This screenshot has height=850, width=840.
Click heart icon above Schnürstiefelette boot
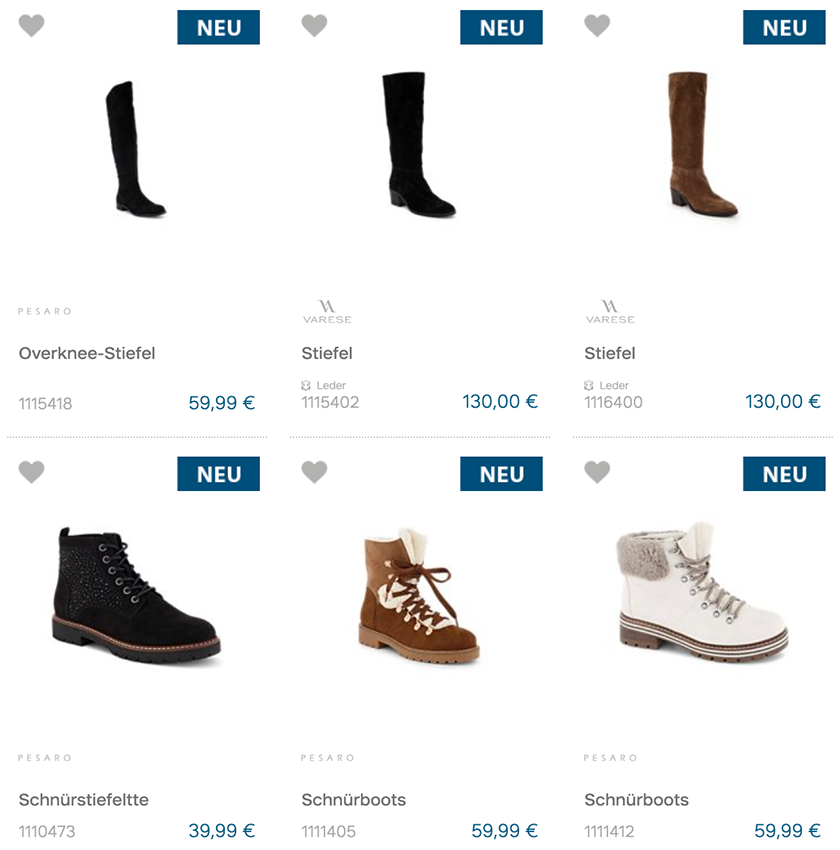[x=31, y=472]
